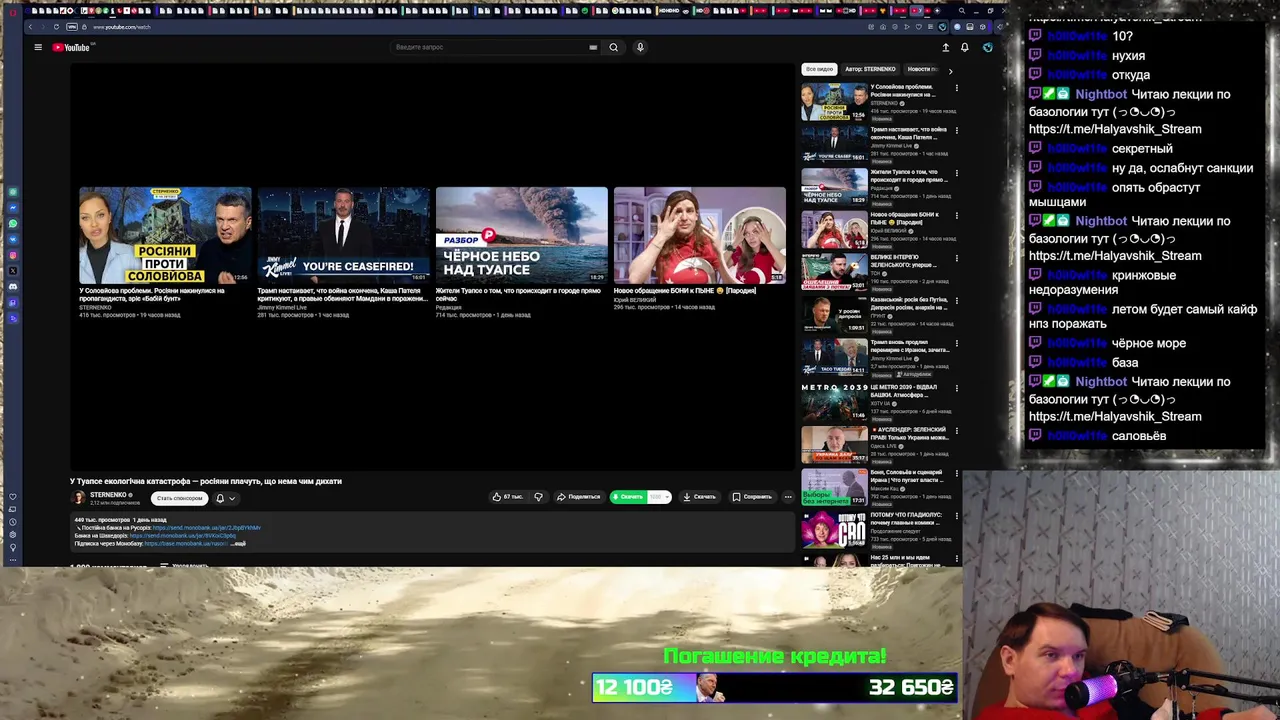The image size is (1280, 720).
Task: Open endscreen video 'Чёрное небо над Туапсе'
Action: [x=521, y=235]
